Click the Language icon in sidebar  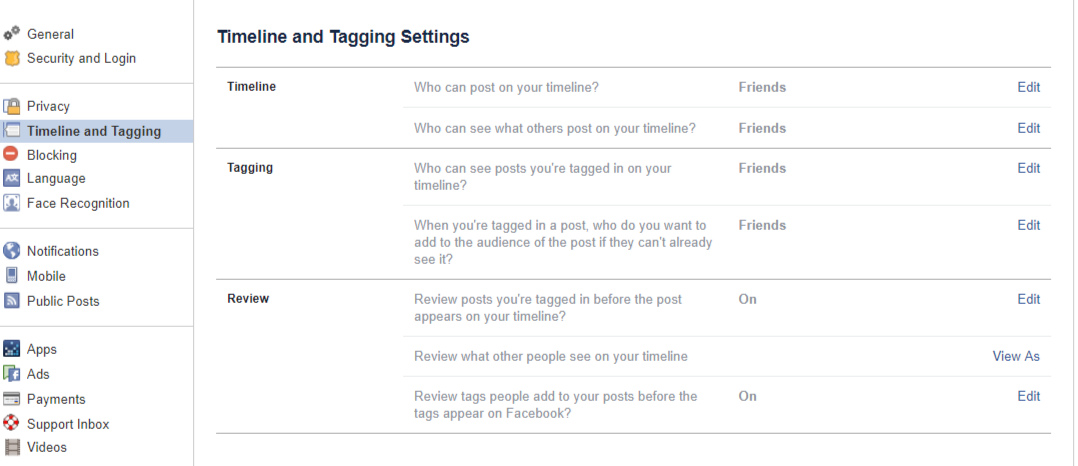12,179
